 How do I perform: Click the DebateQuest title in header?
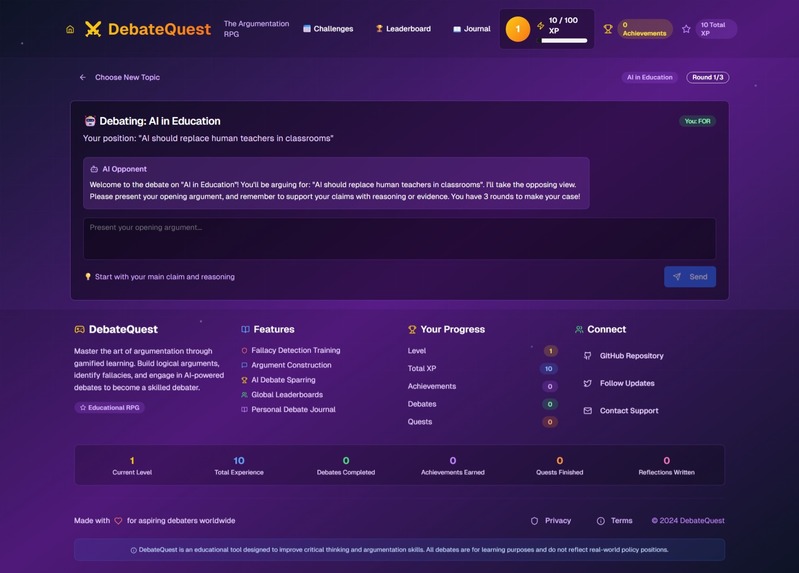click(159, 29)
